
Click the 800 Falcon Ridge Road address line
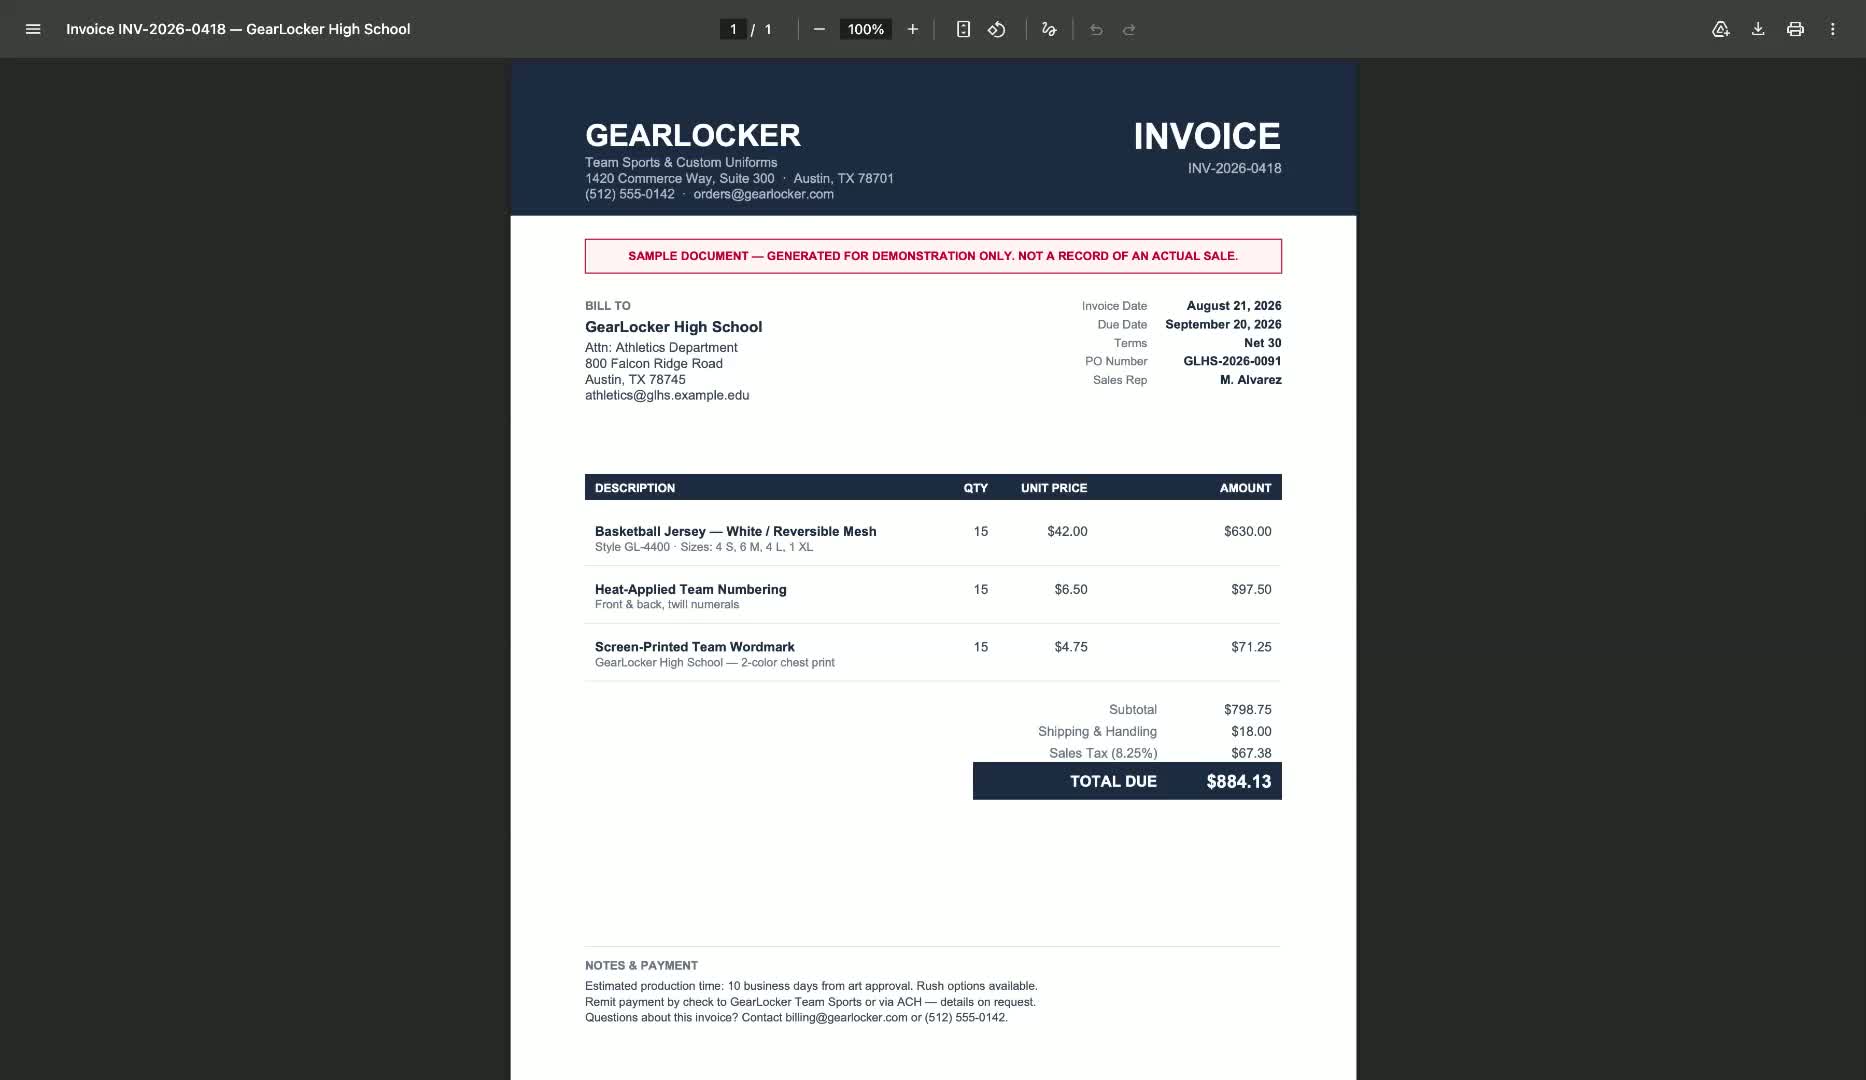(654, 363)
